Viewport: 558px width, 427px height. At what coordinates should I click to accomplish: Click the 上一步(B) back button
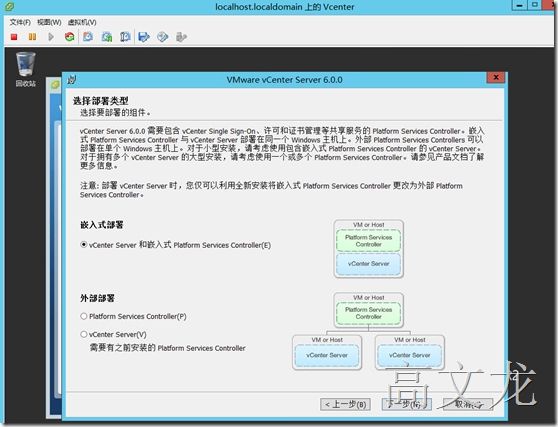coord(345,404)
